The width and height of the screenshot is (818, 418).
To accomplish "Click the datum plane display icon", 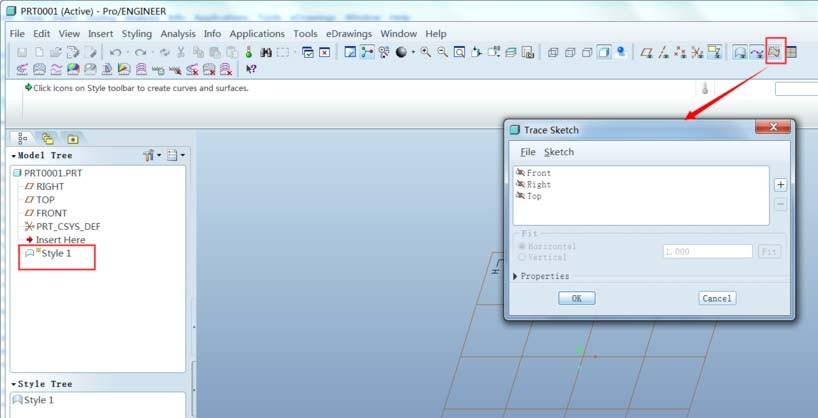I will [647, 52].
